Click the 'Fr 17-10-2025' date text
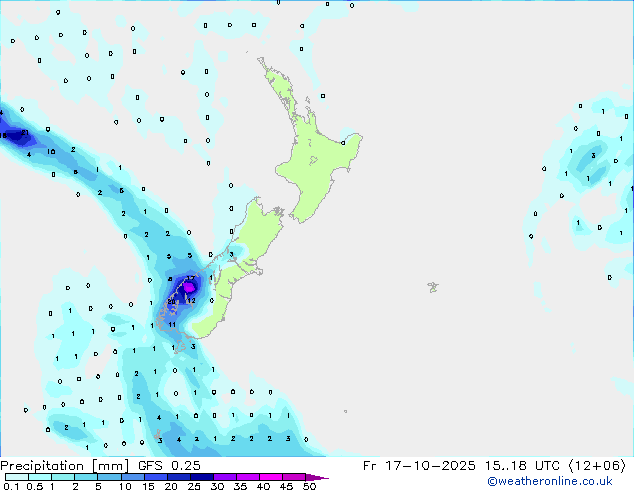This screenshot has width=634, height=490. (419, 466)
